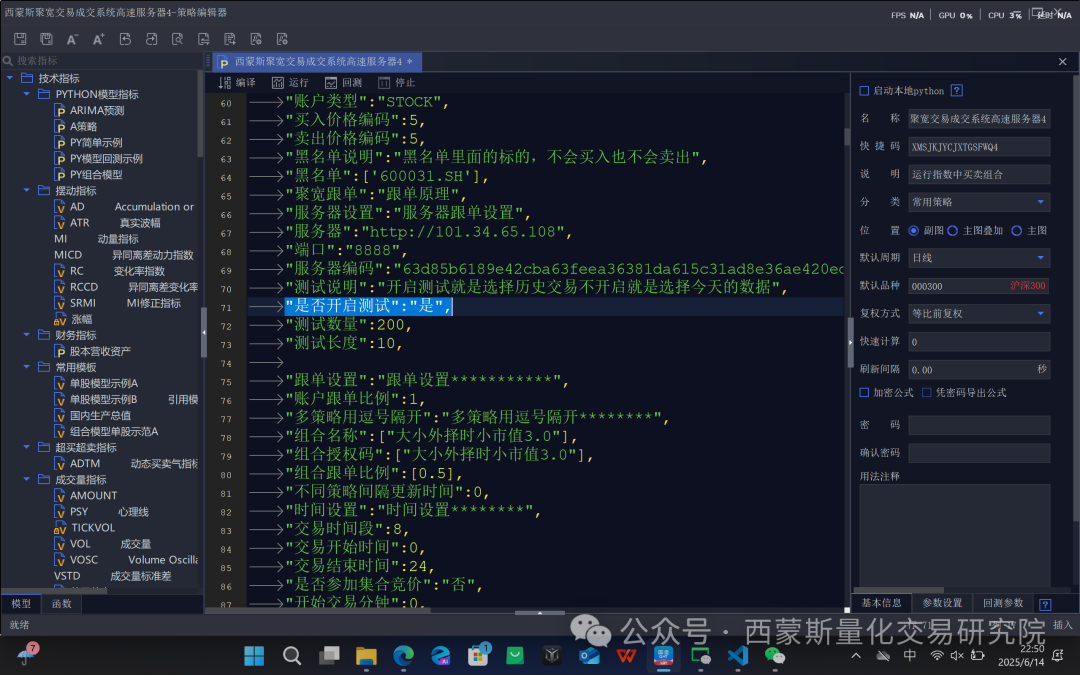Switch to the 回测参数 tab
The image size is (1080, 675).
pos(1003,603)
